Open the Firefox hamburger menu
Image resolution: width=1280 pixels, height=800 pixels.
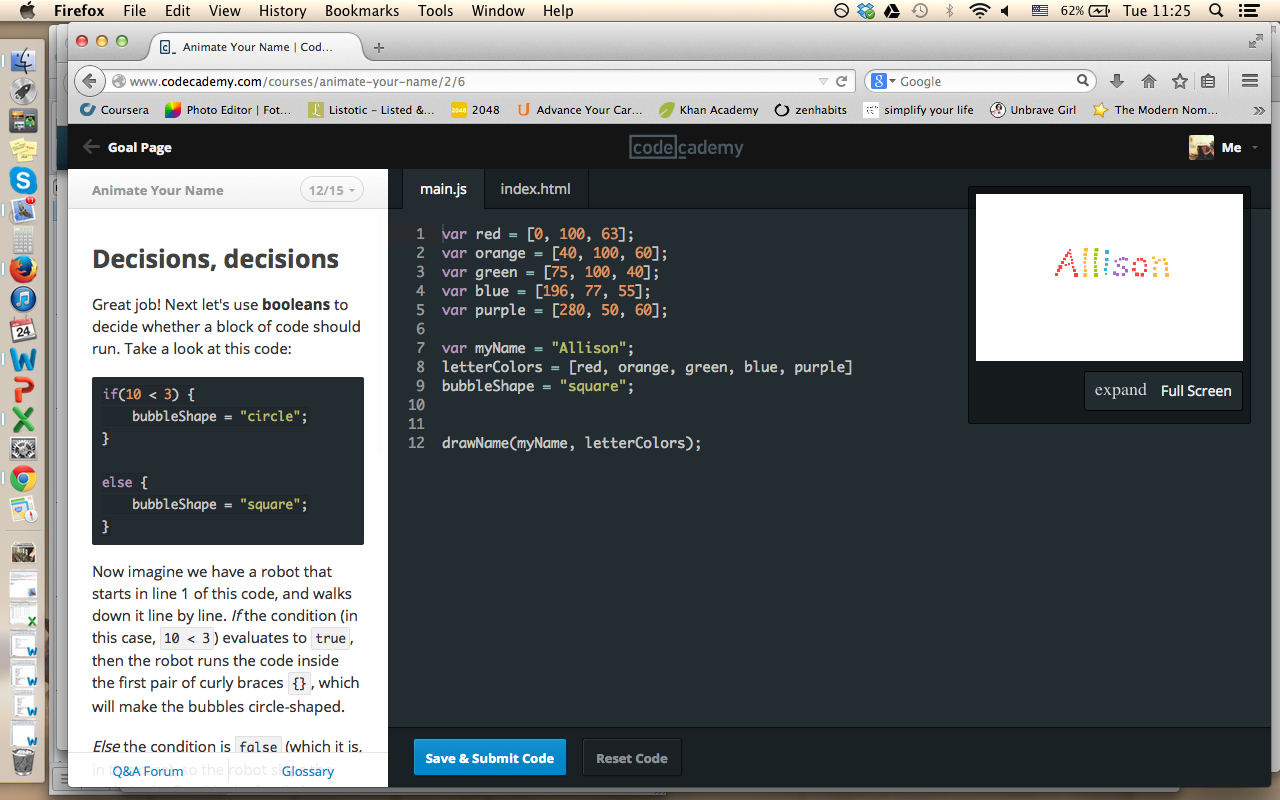[x=1249, y=81]
